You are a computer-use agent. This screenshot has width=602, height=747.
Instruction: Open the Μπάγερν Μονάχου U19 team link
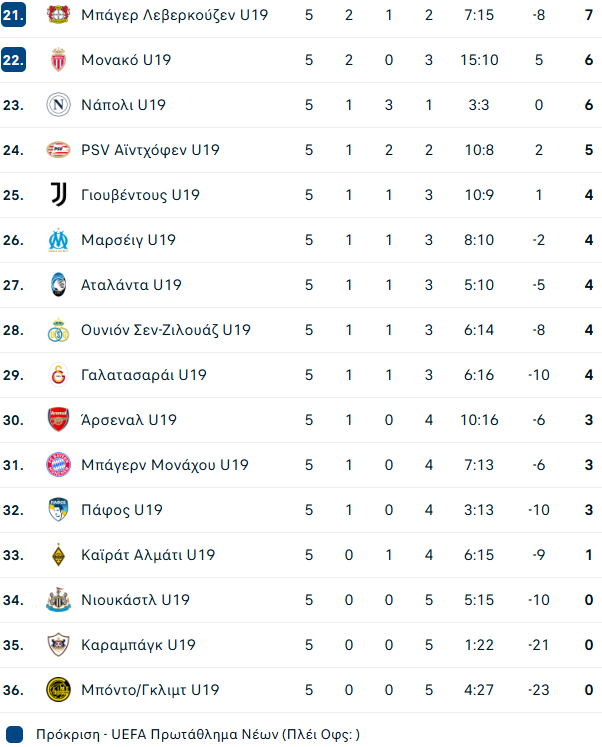point(165,465)
